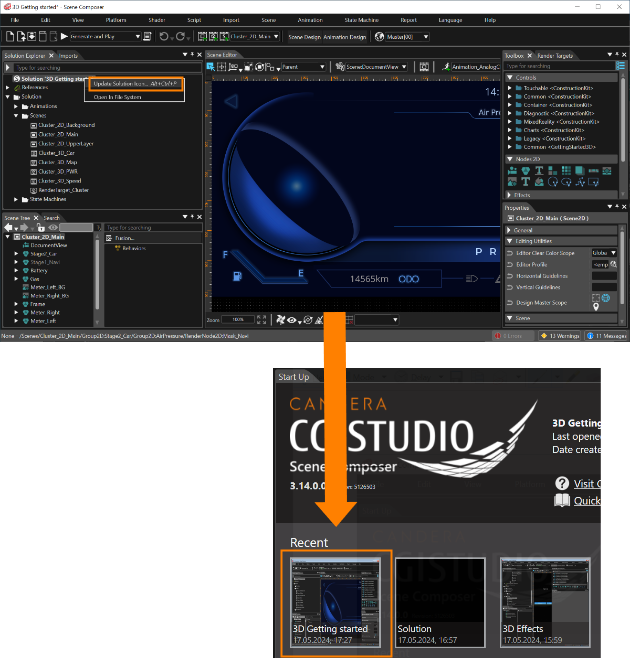Toggle the eye icon below the scene canvas
The width and height of the screenshot is (630, 658).
point(292,320)
